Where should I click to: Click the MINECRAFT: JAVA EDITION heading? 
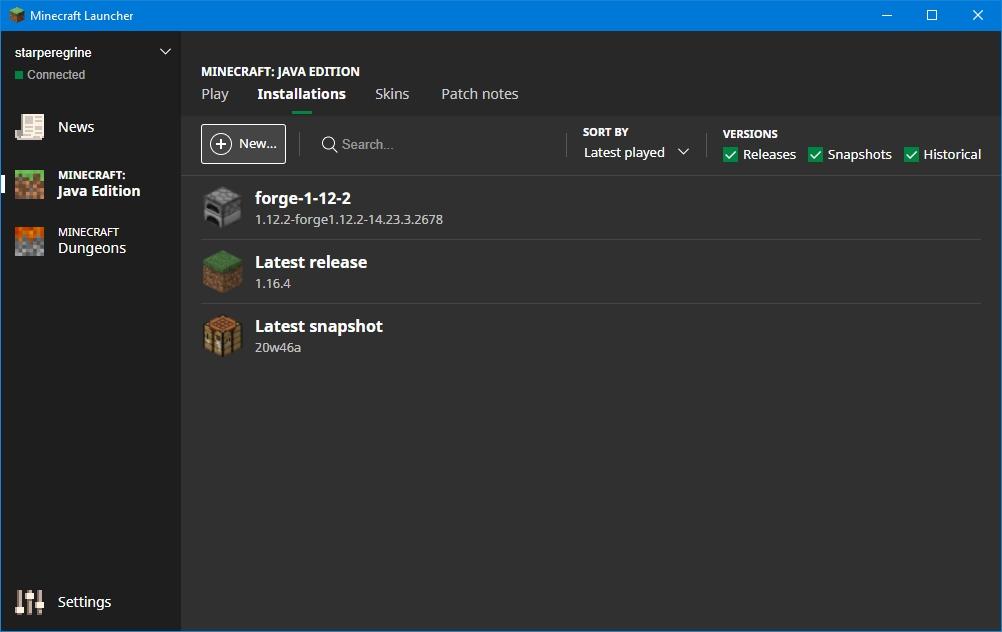[x=281, y=71]
